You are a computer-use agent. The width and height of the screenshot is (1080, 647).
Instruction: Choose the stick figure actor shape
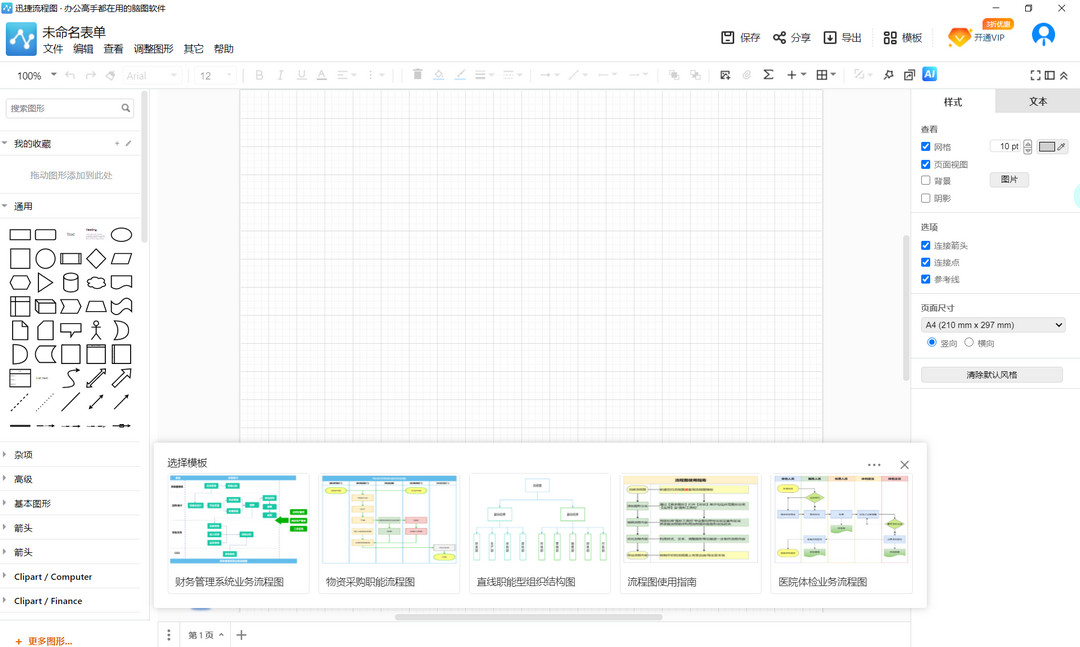(x=96, y=330)
